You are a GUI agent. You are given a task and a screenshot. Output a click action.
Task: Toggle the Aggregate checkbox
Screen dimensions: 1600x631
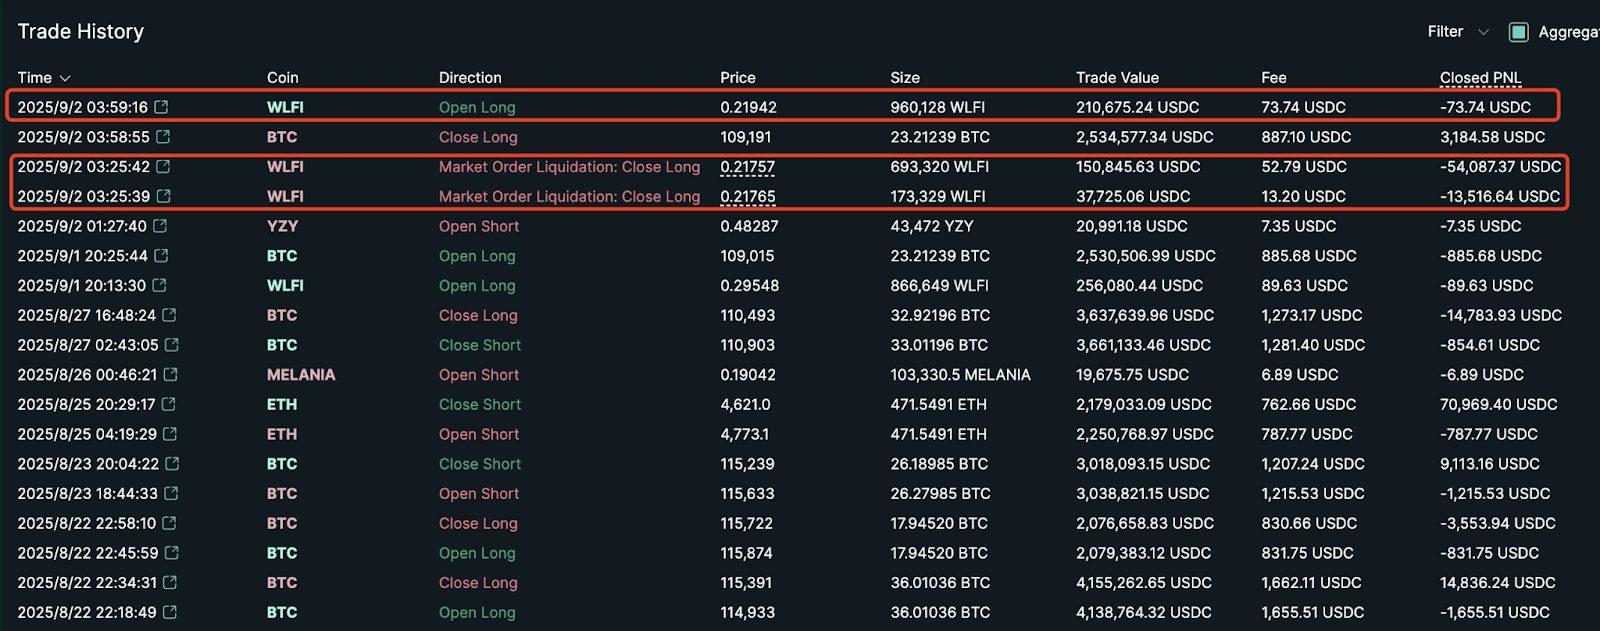pyautogui.click(x=1518, y=32)
